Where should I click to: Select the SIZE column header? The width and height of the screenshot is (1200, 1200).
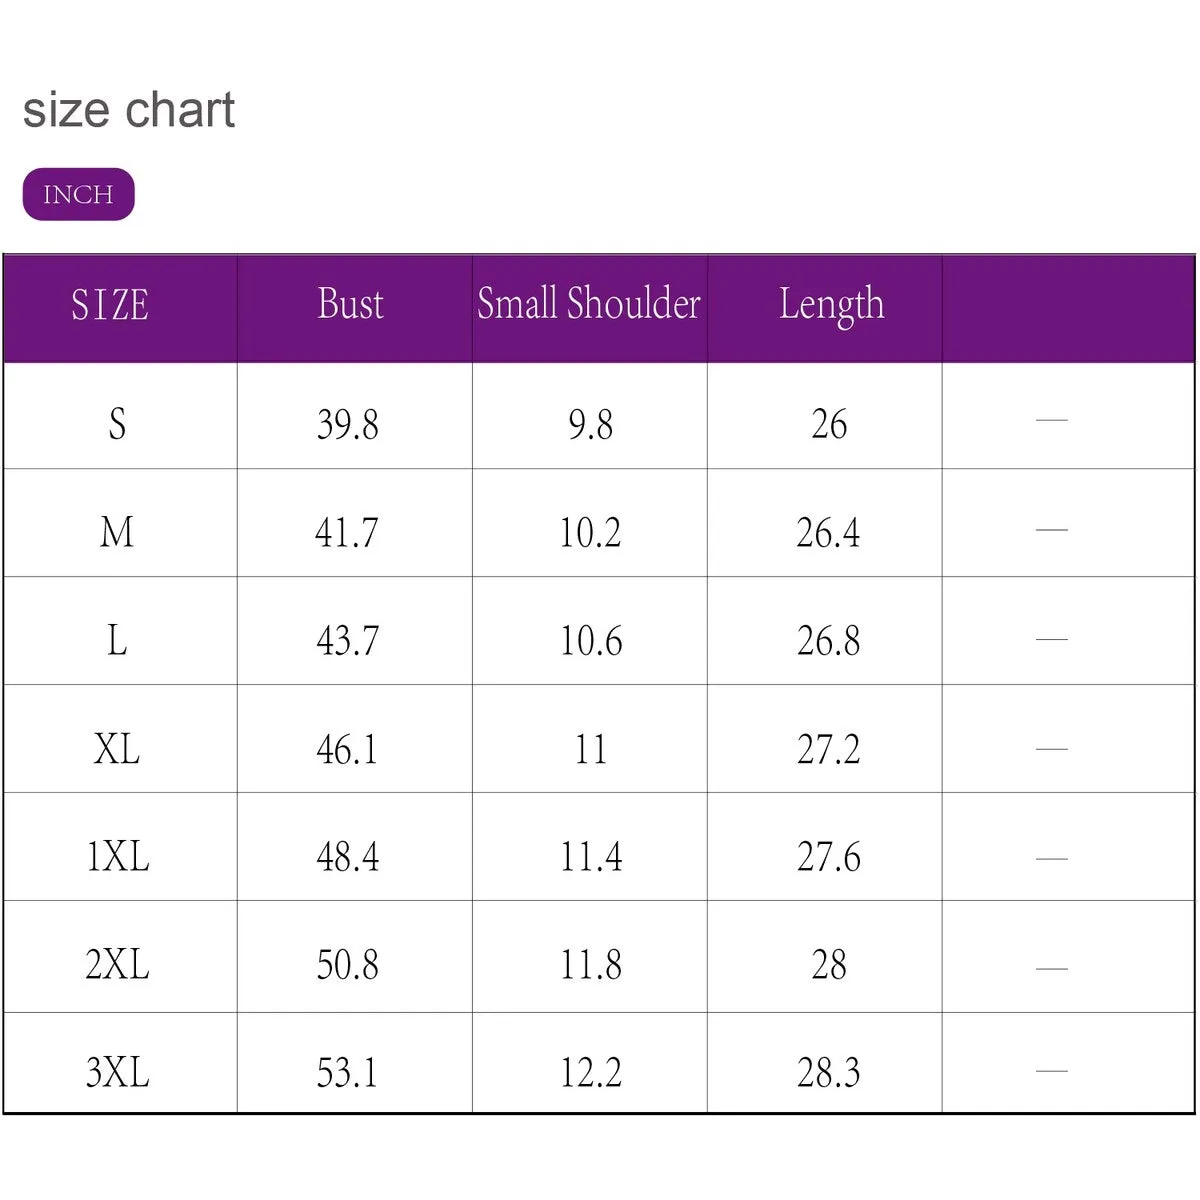110,305
